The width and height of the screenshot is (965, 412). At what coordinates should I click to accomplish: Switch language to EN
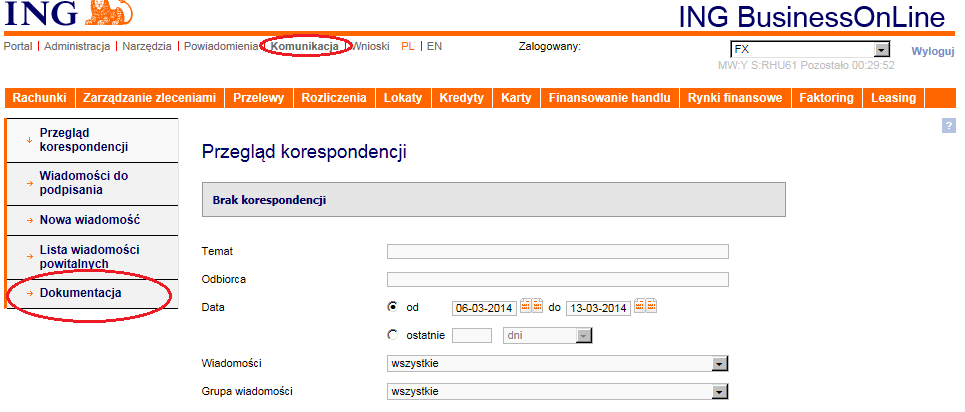434,46
